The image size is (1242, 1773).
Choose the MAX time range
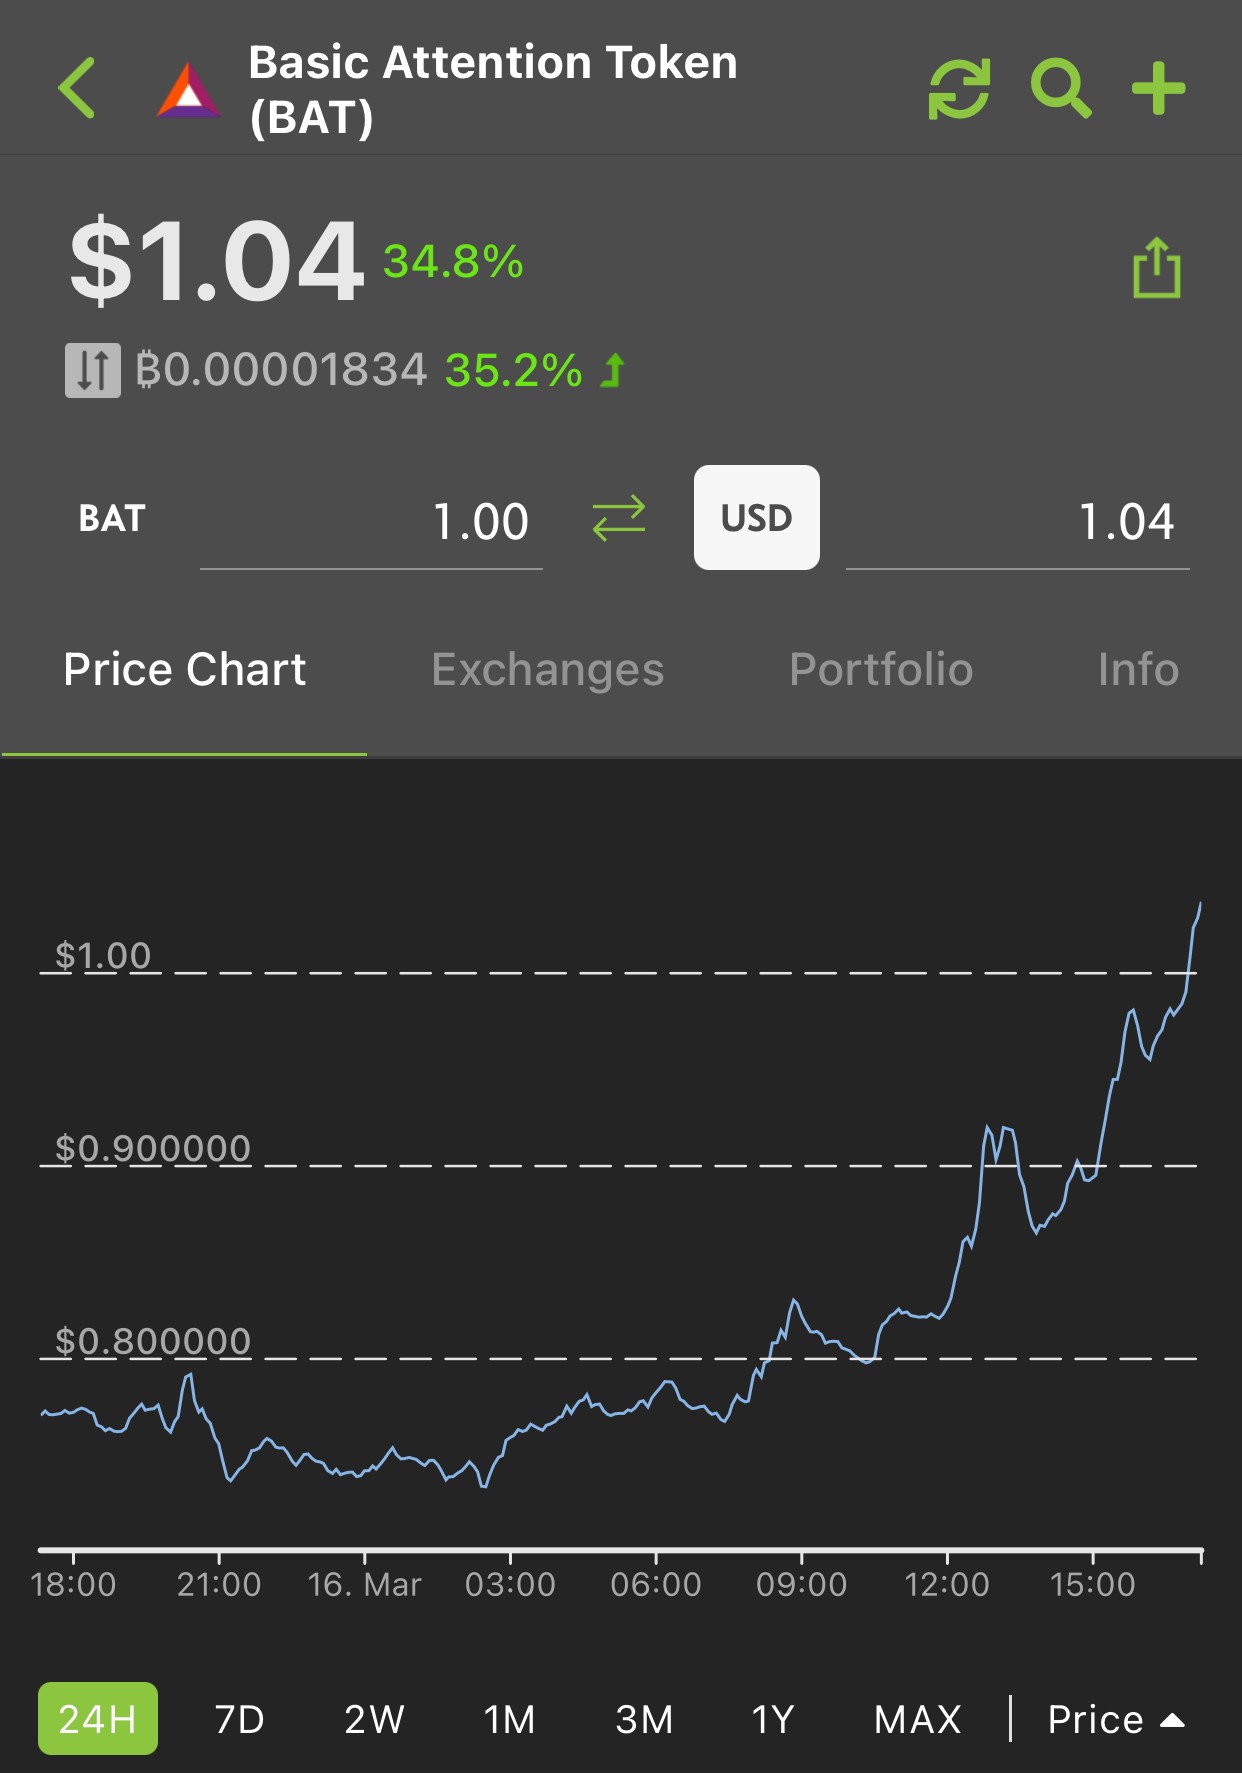(918, 1719)
